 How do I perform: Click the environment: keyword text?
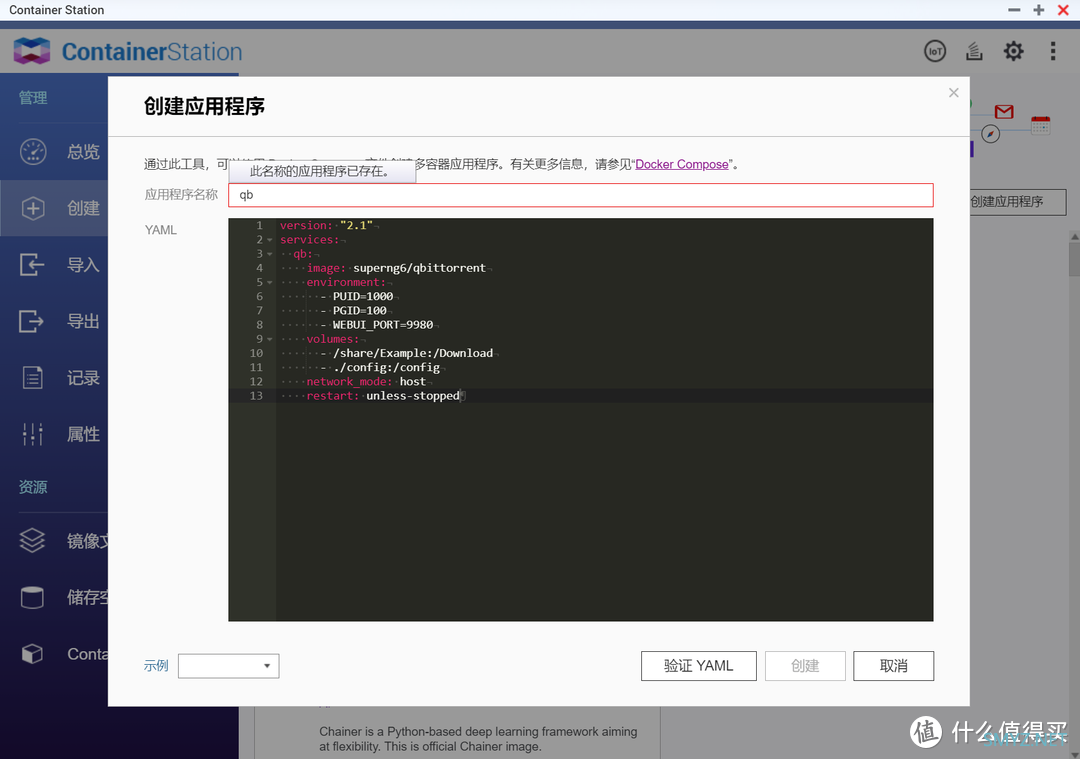pos(346,282)
